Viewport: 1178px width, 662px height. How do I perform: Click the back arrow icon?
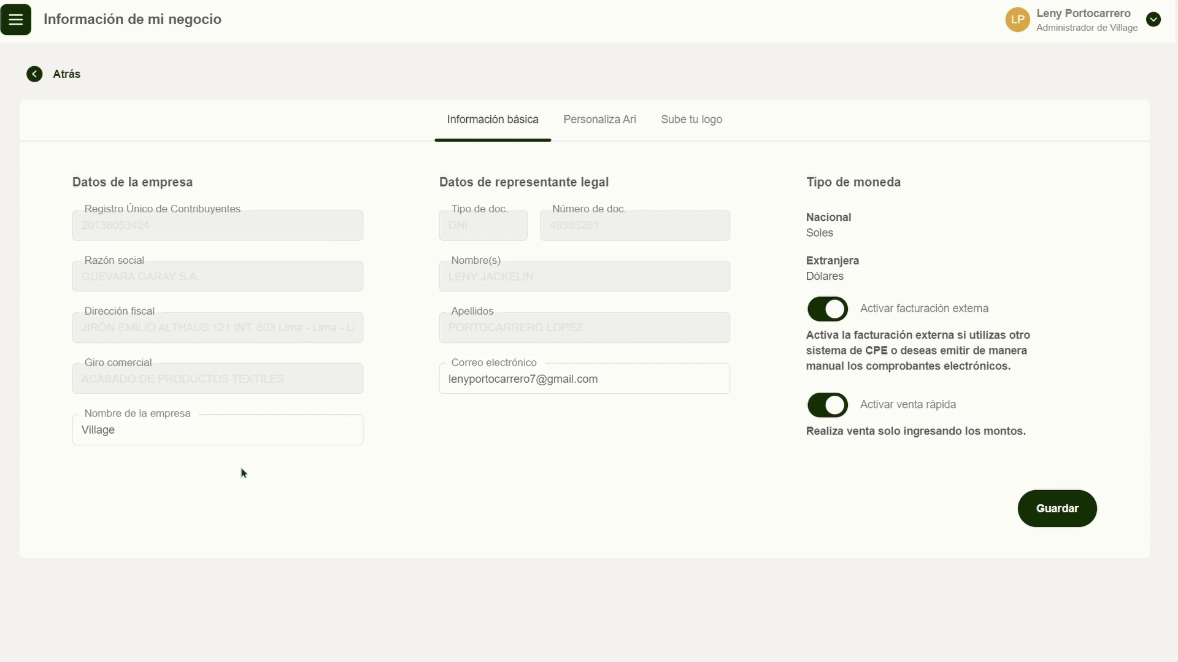35,74
